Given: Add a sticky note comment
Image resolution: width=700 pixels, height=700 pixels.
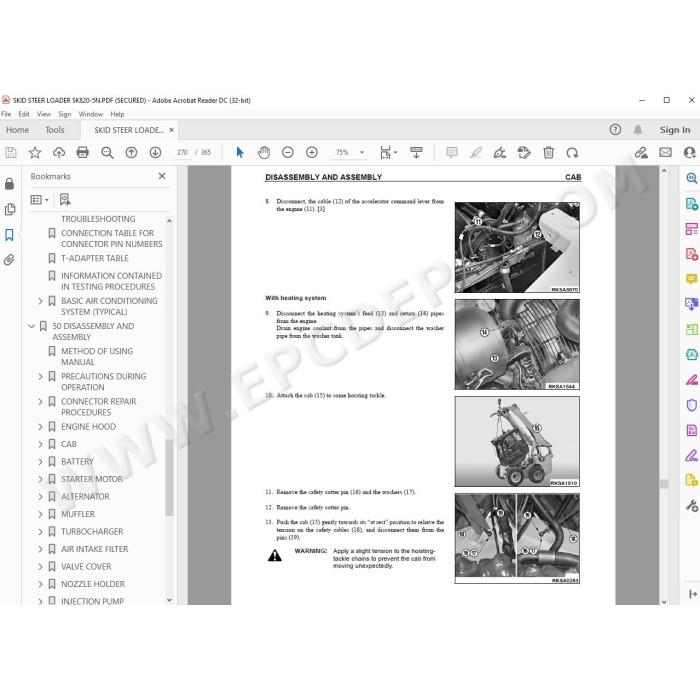Looking at the screenshot, I should (452, 153).
